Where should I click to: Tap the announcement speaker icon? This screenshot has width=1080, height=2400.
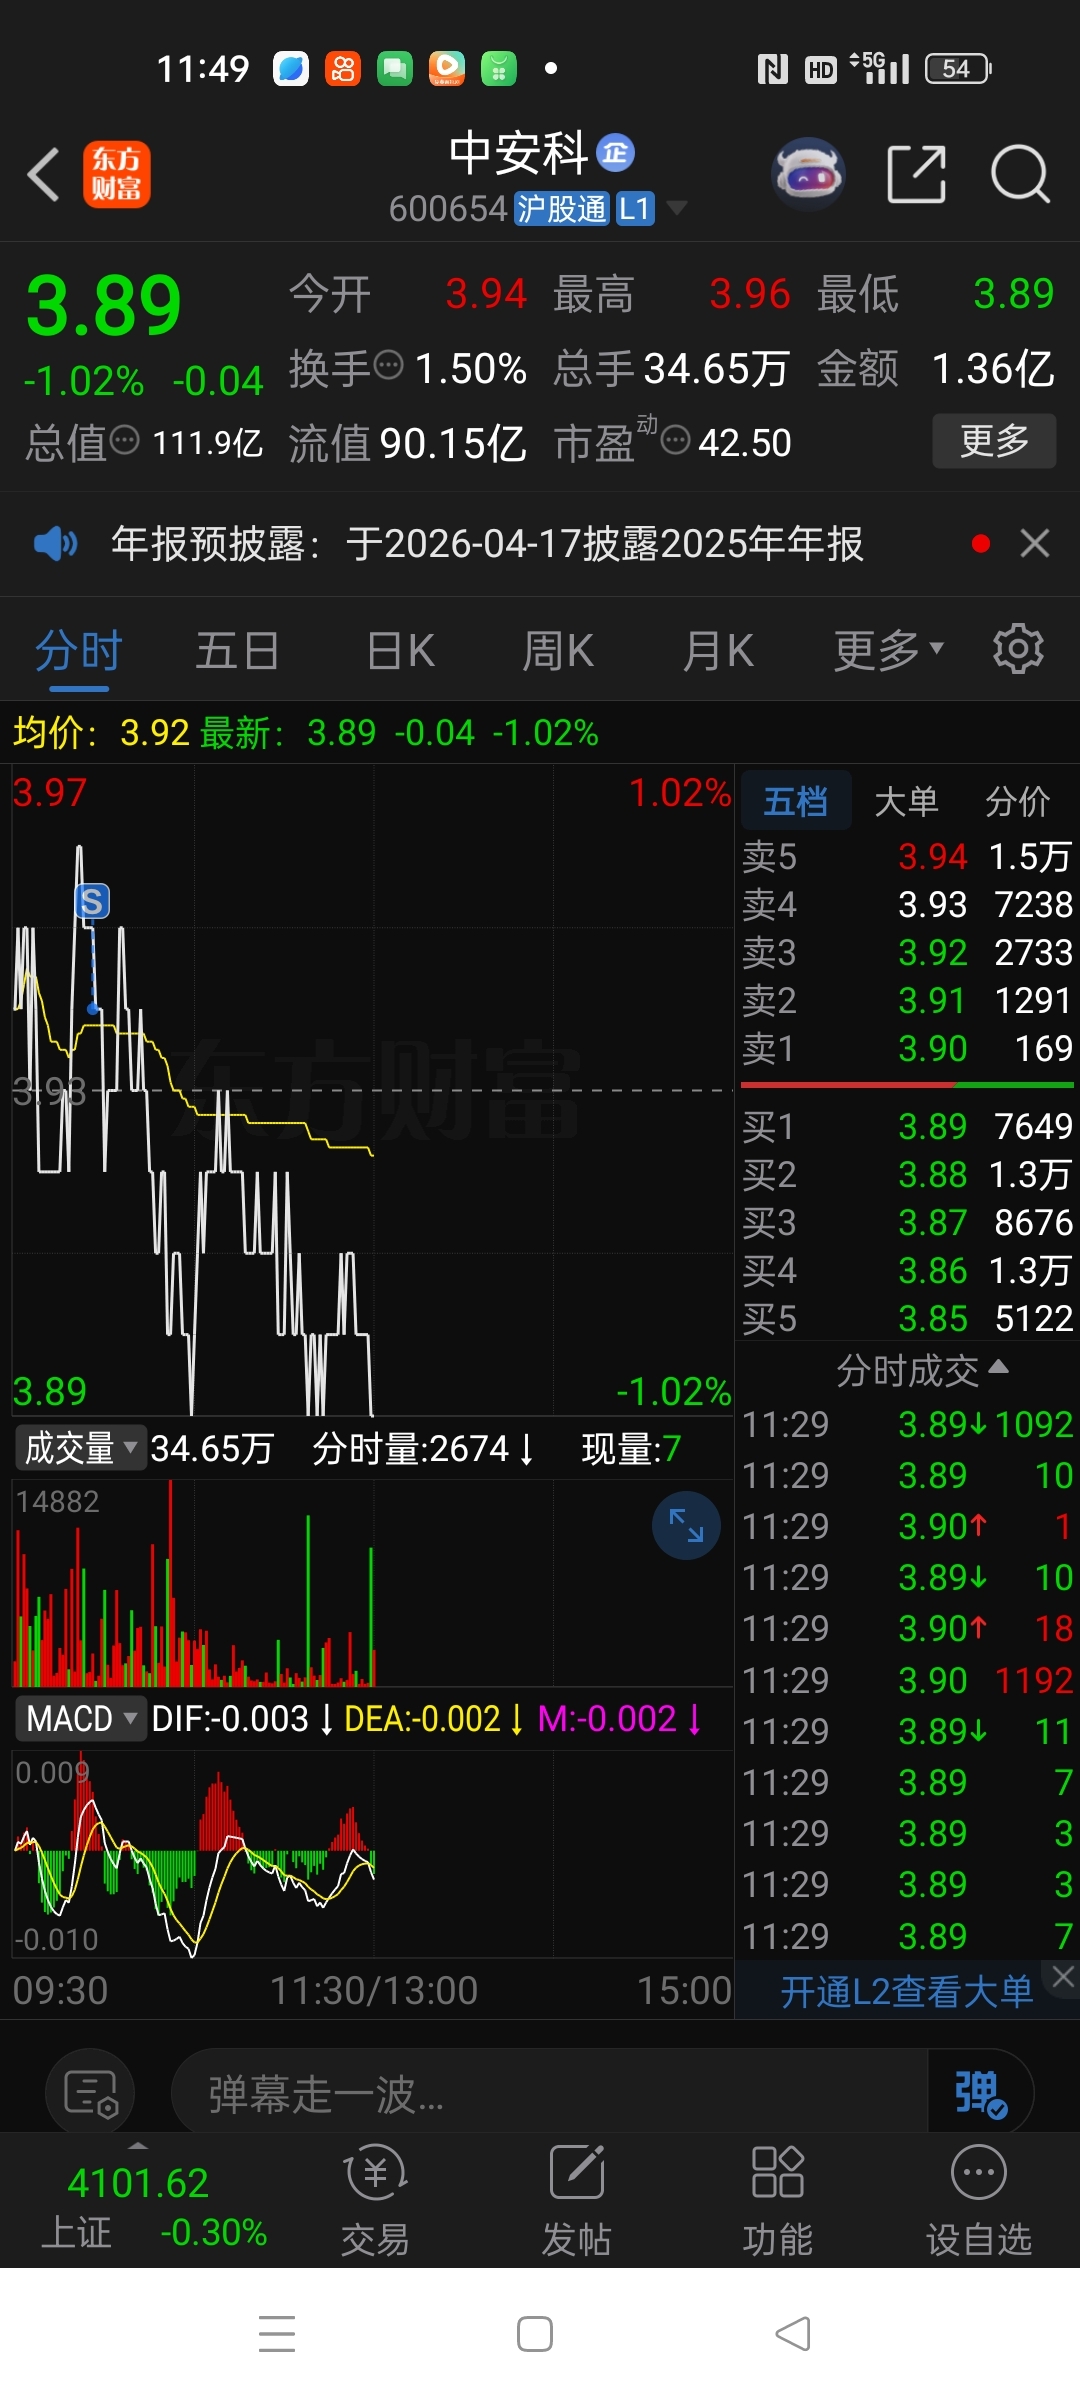(x=55, y=544)
